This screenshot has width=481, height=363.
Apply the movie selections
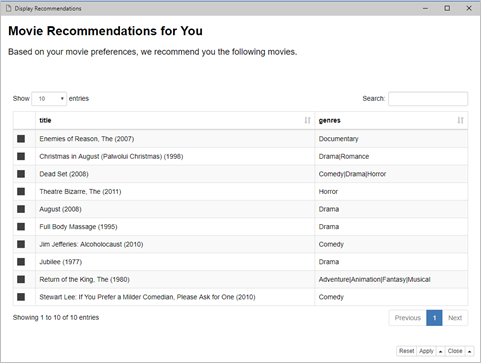(x=426, y=351)
